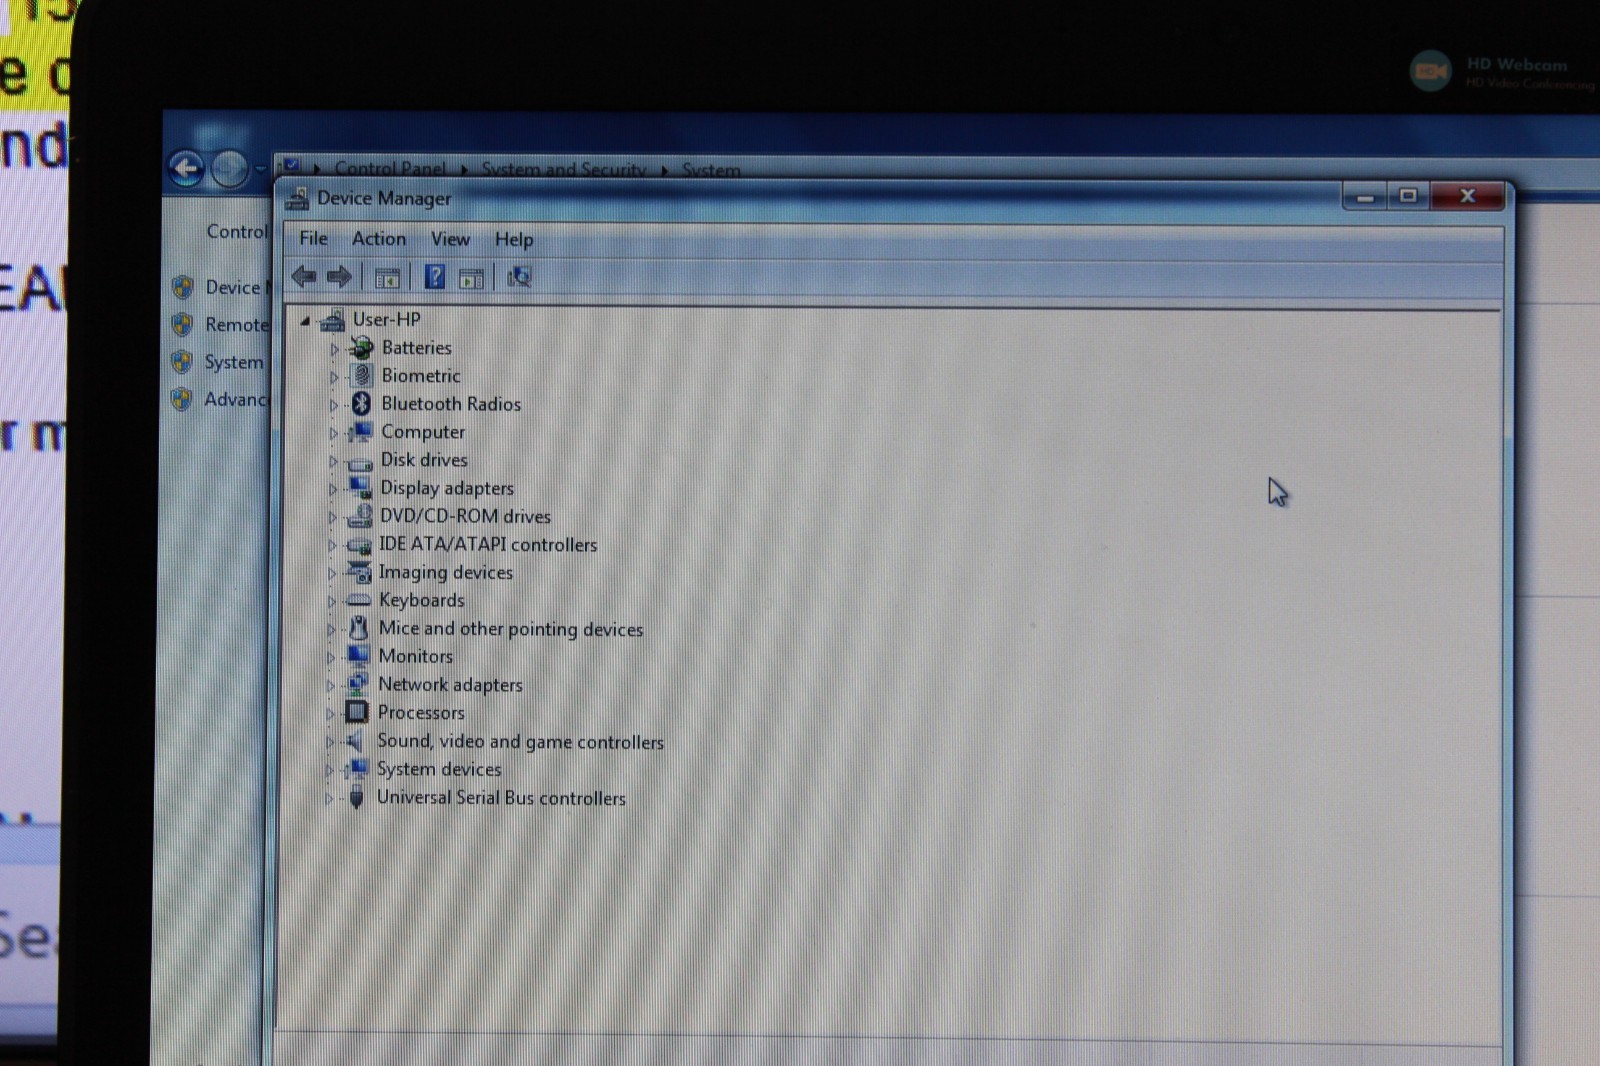Select the Disk drives icon

click(x=359, y=462)
